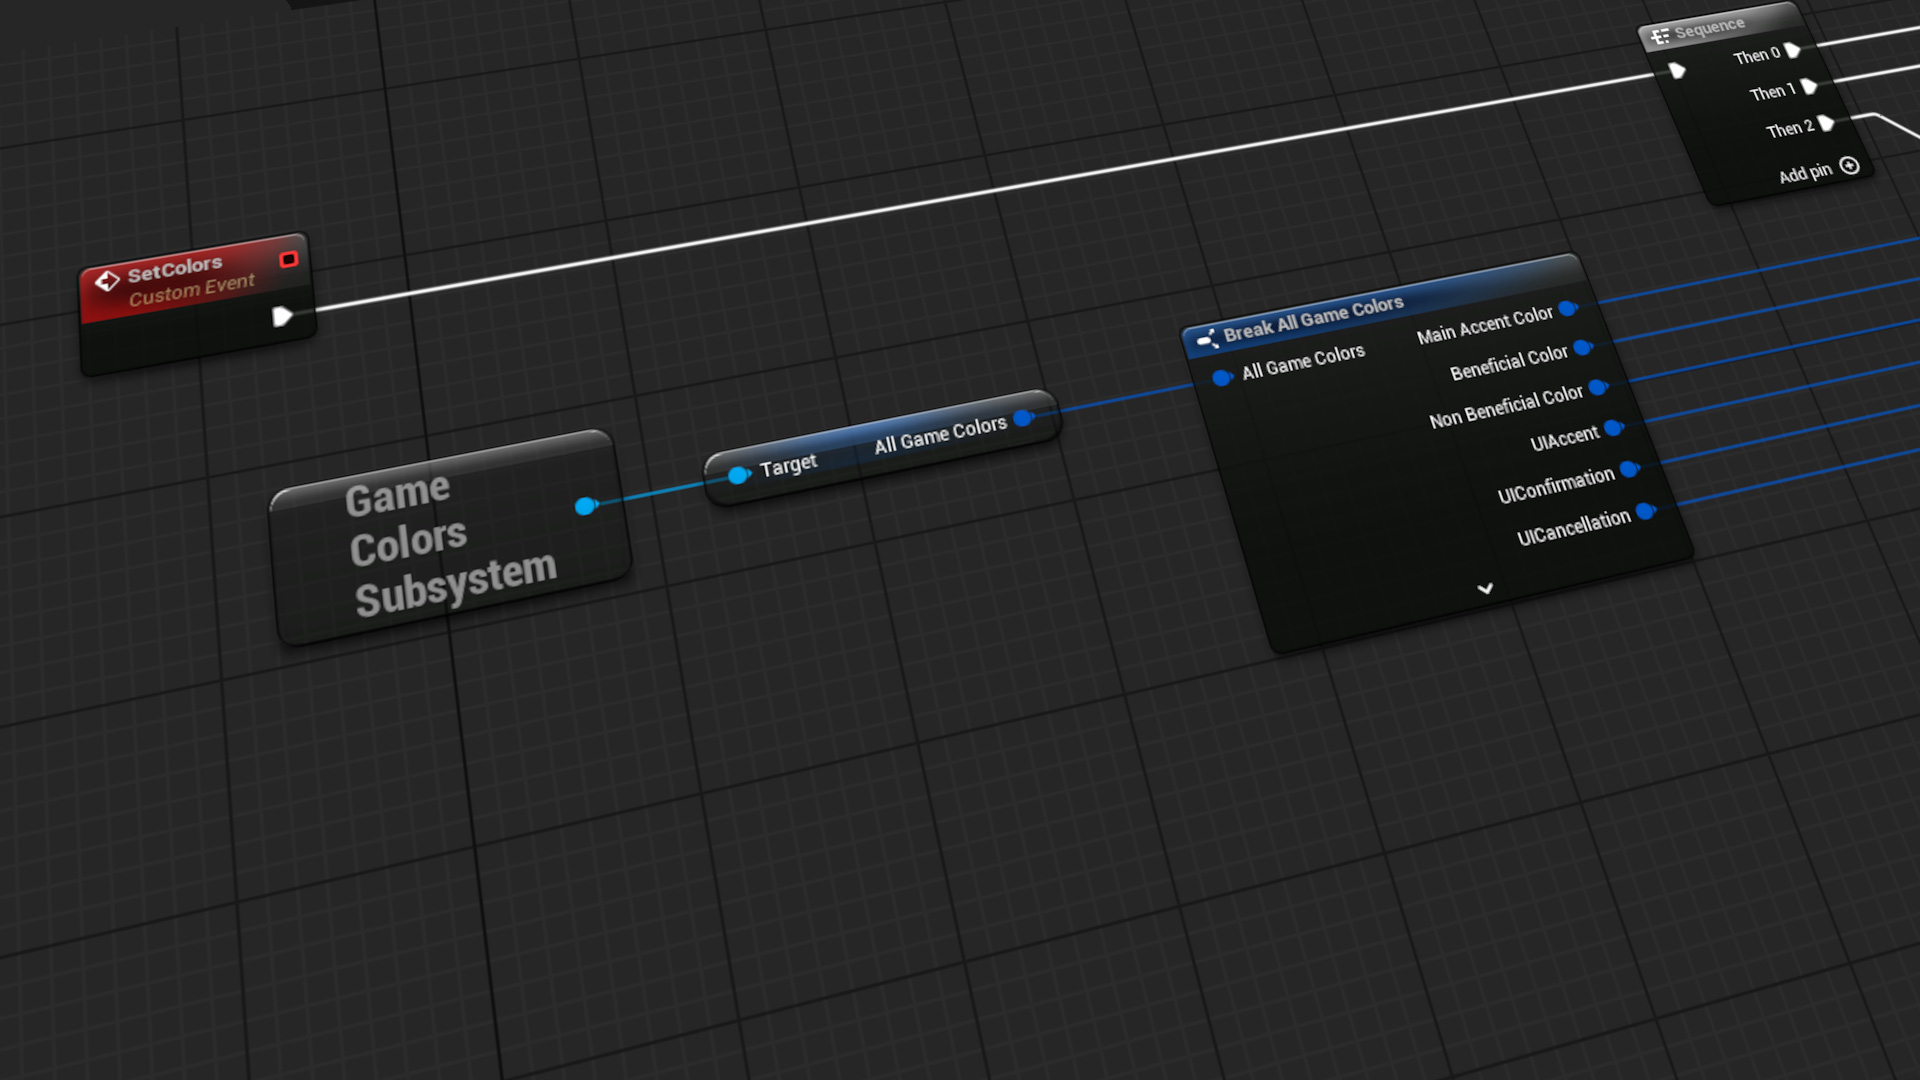The height and width of the screenshot is (1080, 1920).
Task: Click the All Game Colors output pin
Action: click(x=1022, y=418)
